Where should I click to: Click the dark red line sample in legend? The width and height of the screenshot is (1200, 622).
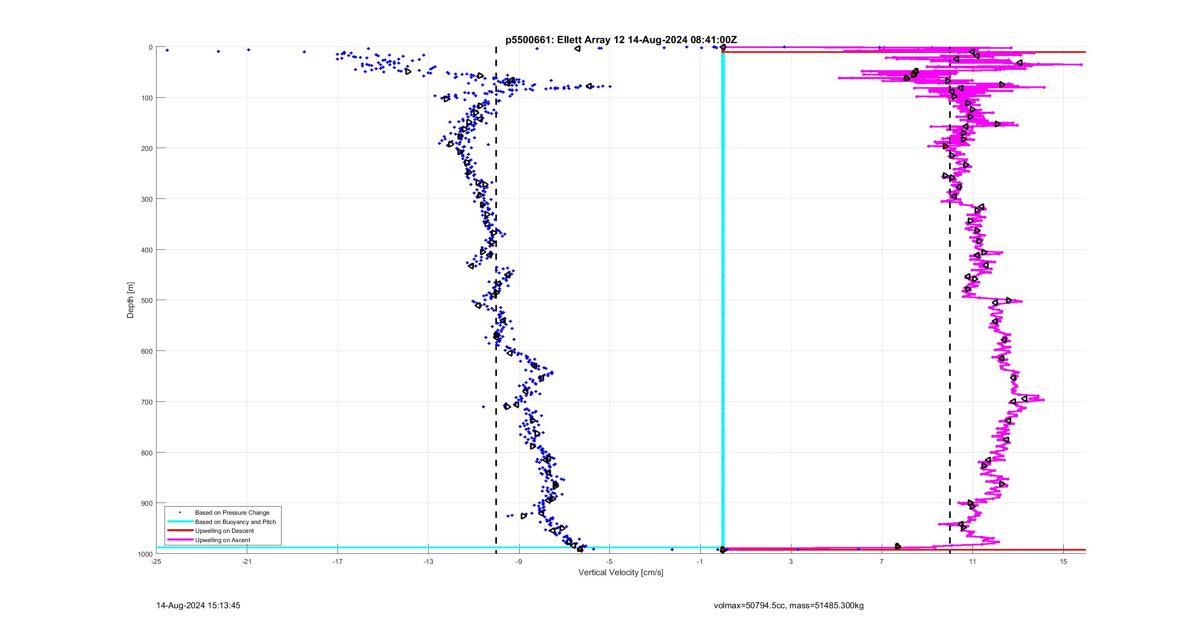(x=179, y=531)
